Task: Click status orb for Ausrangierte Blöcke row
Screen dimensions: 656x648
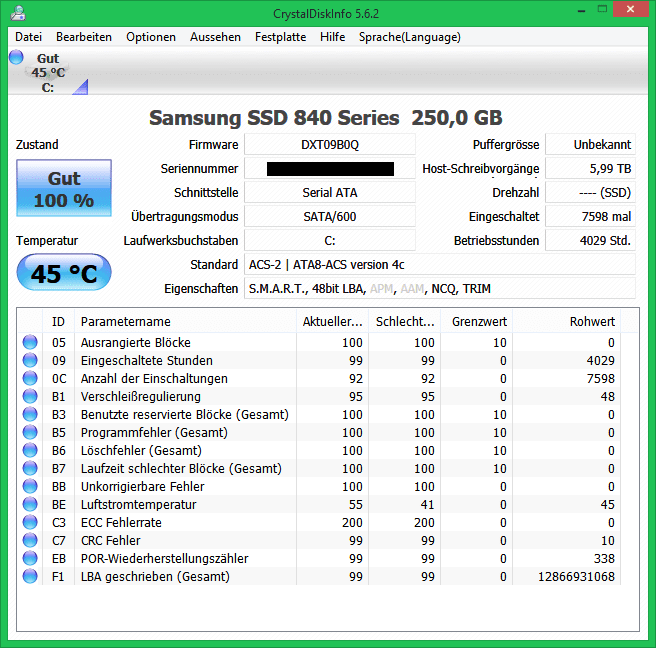Action: (x=30, y=342)
